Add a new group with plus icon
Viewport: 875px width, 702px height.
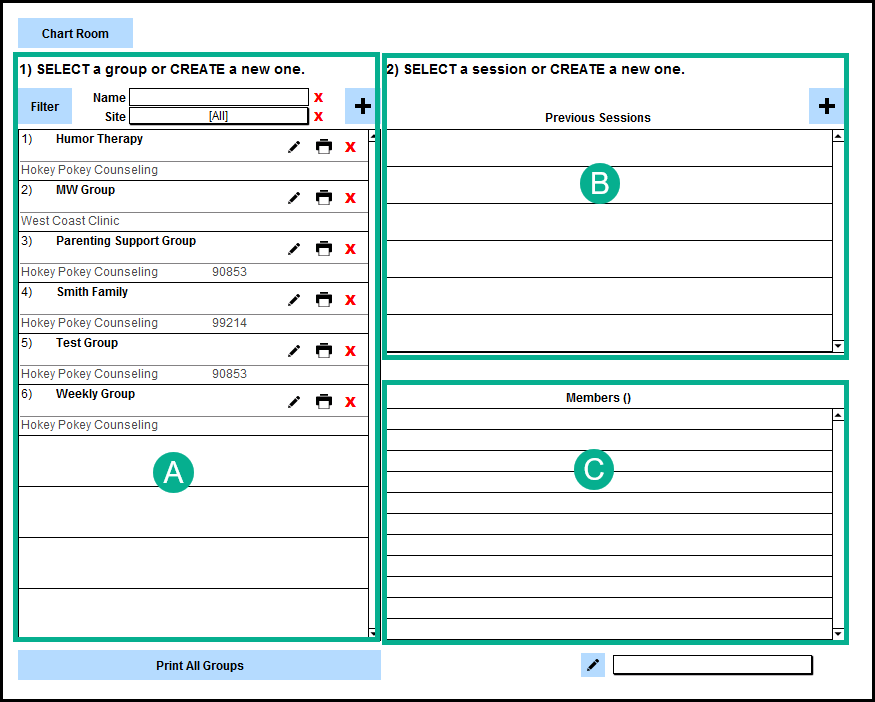point(362,106)
